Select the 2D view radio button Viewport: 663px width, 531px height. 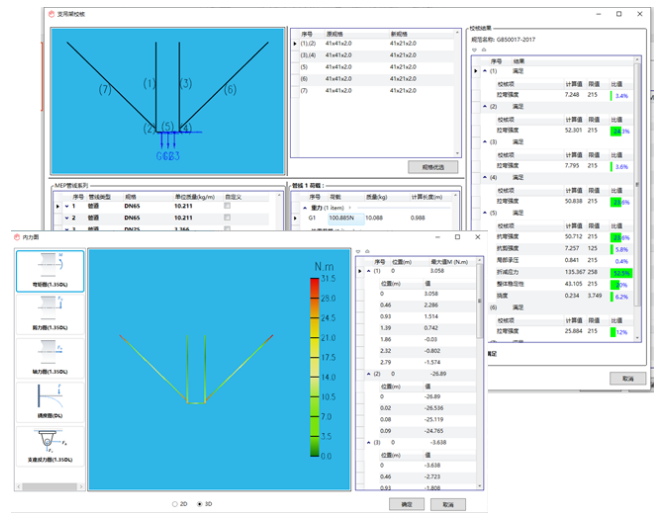pos(176,504)
